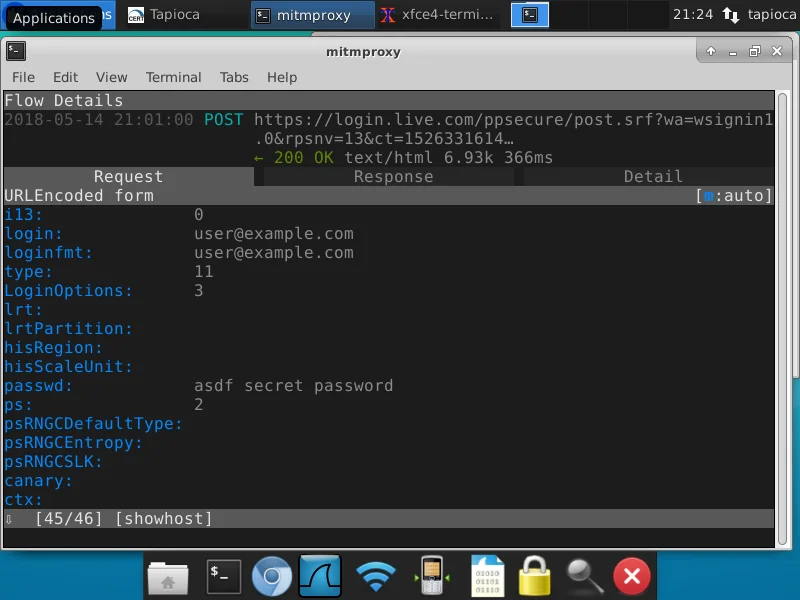Click the network arrows tray icon
Screen dimensions: 800x600
[x=730, y=15]
